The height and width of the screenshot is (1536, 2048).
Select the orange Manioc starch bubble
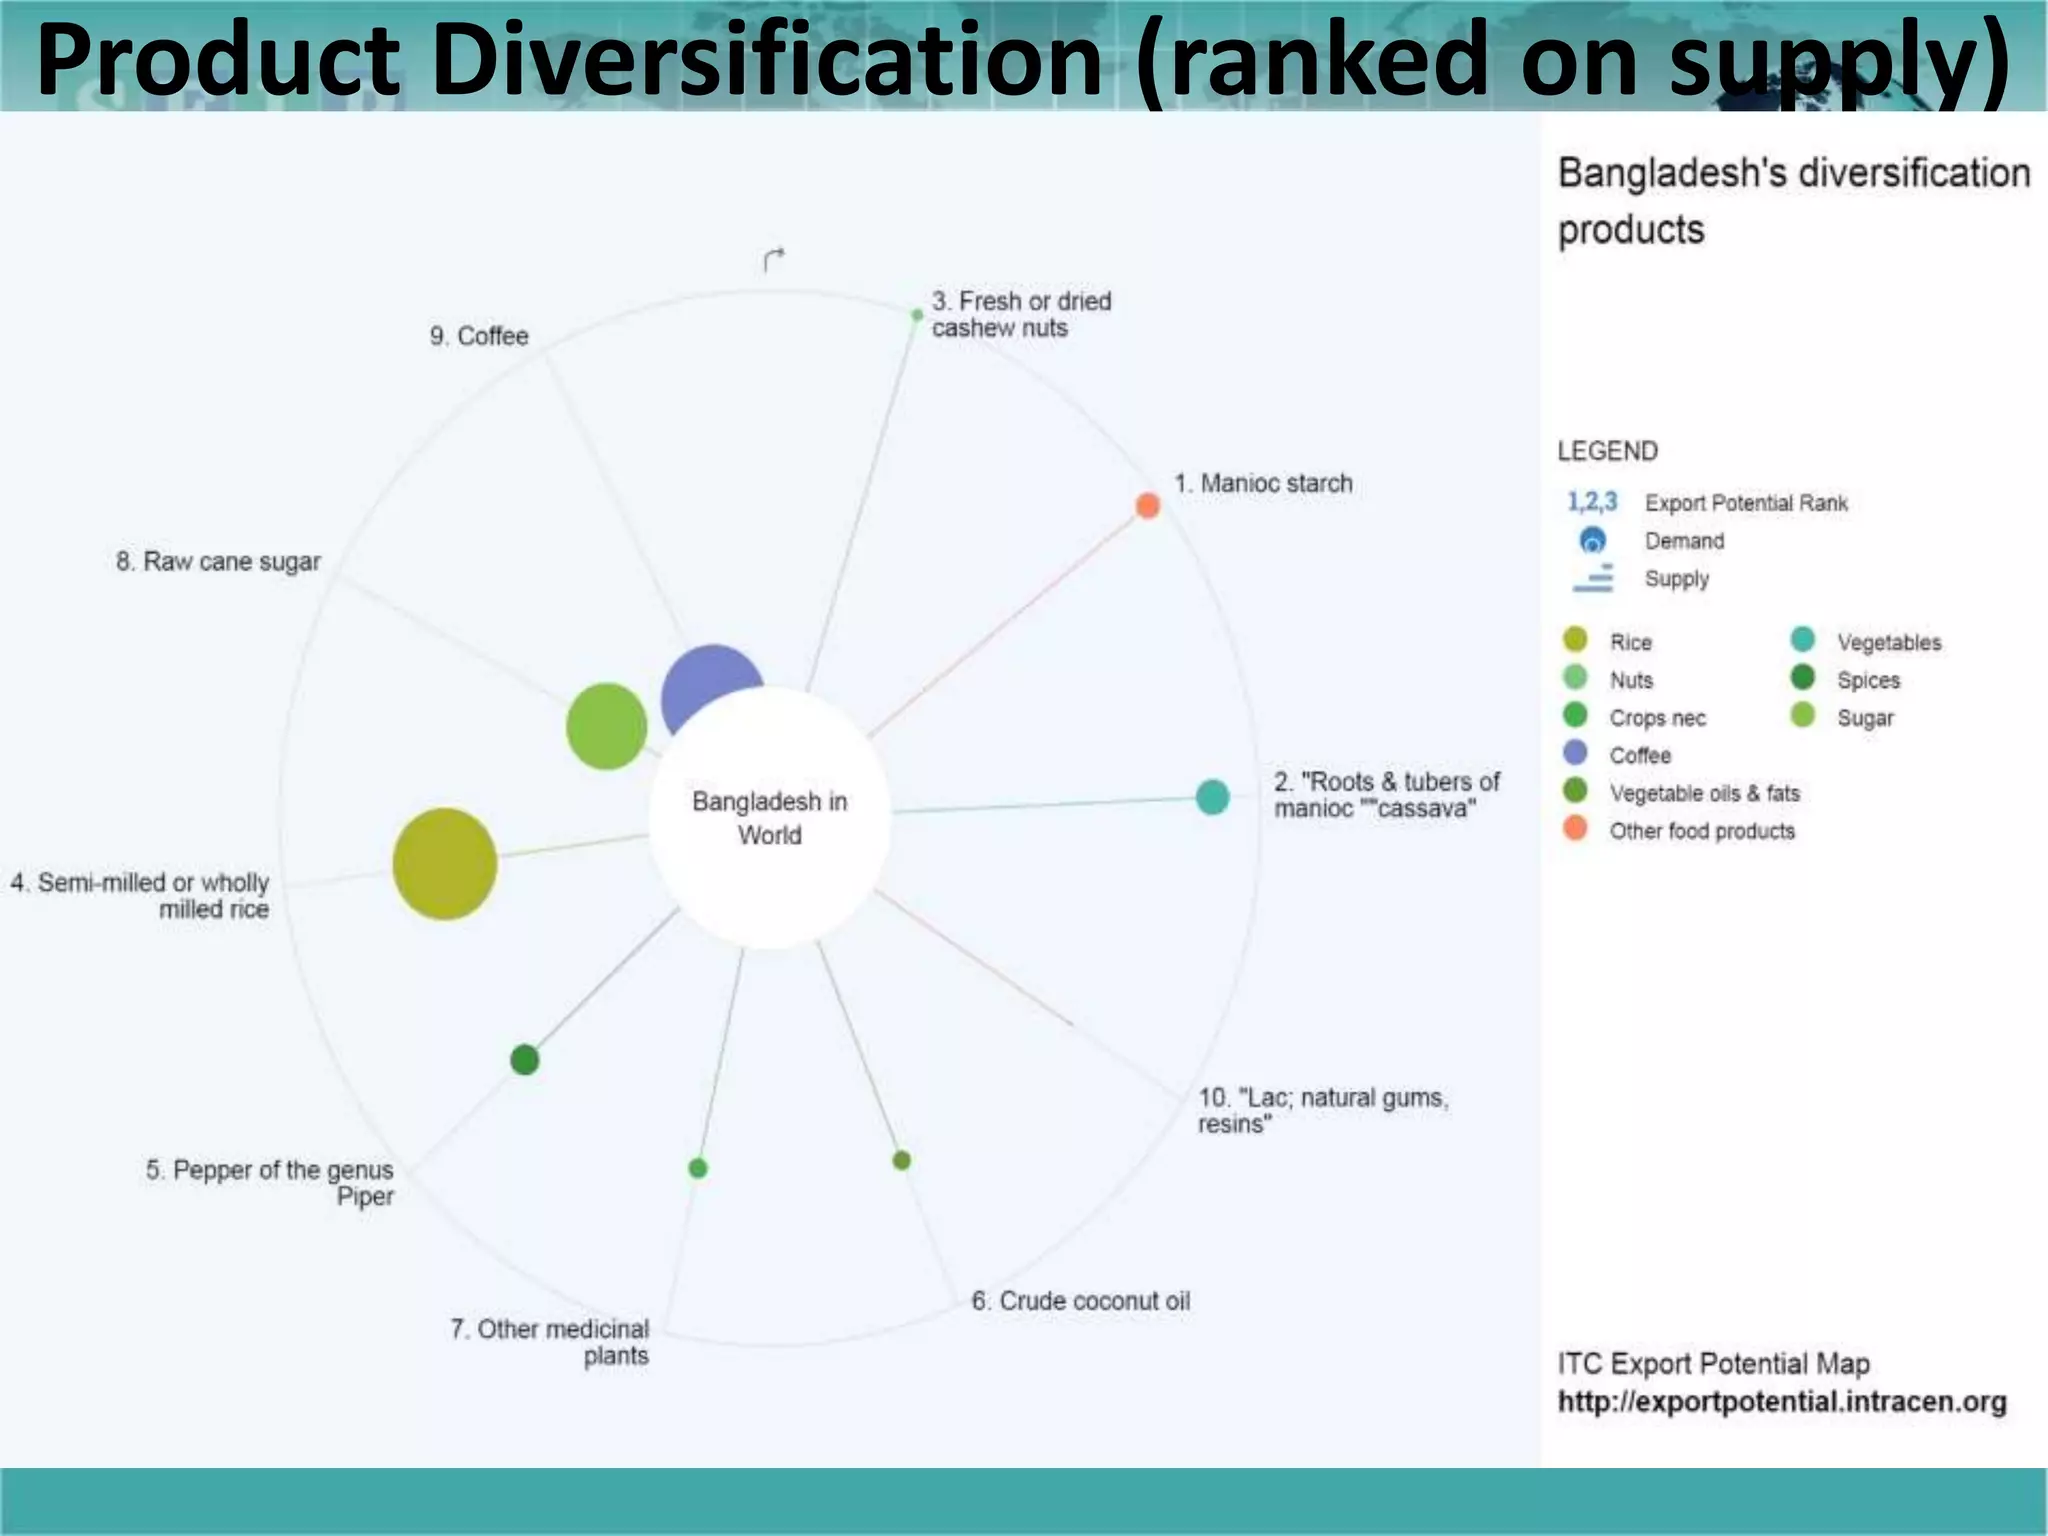pyautogui.click(x=1148, y=506)
